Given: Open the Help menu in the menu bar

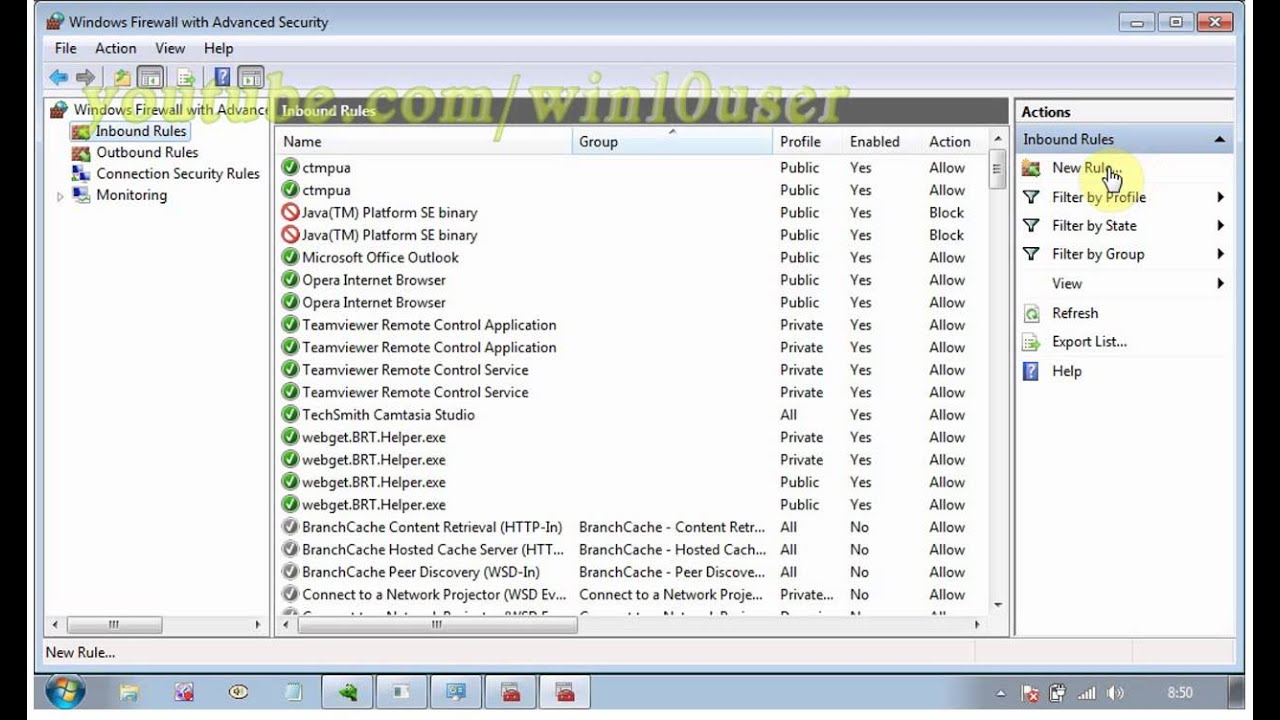Looking at the screenshot, I should pyautogui.click(x=218, y=48).
